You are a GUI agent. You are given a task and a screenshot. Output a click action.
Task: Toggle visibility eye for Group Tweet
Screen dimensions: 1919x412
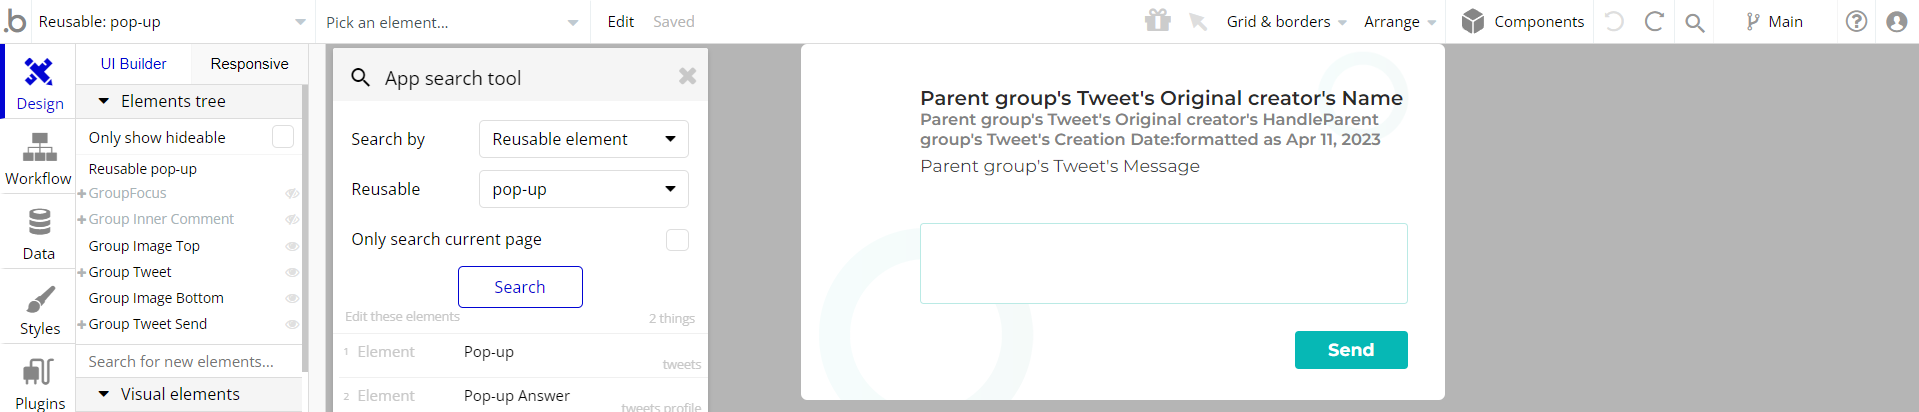coord(292,272)
